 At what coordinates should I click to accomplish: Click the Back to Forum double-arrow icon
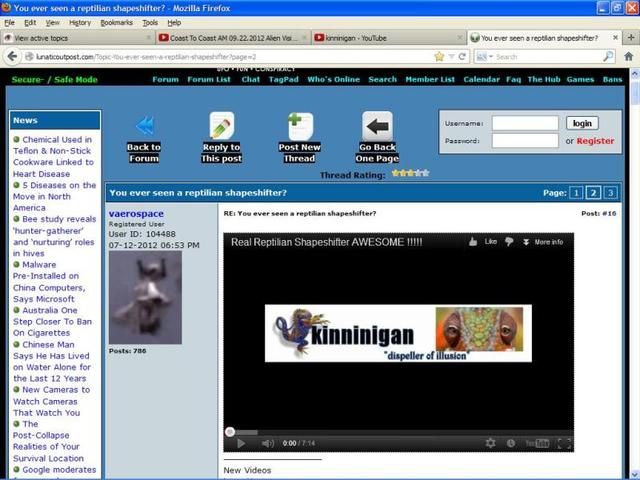[144, 126]
